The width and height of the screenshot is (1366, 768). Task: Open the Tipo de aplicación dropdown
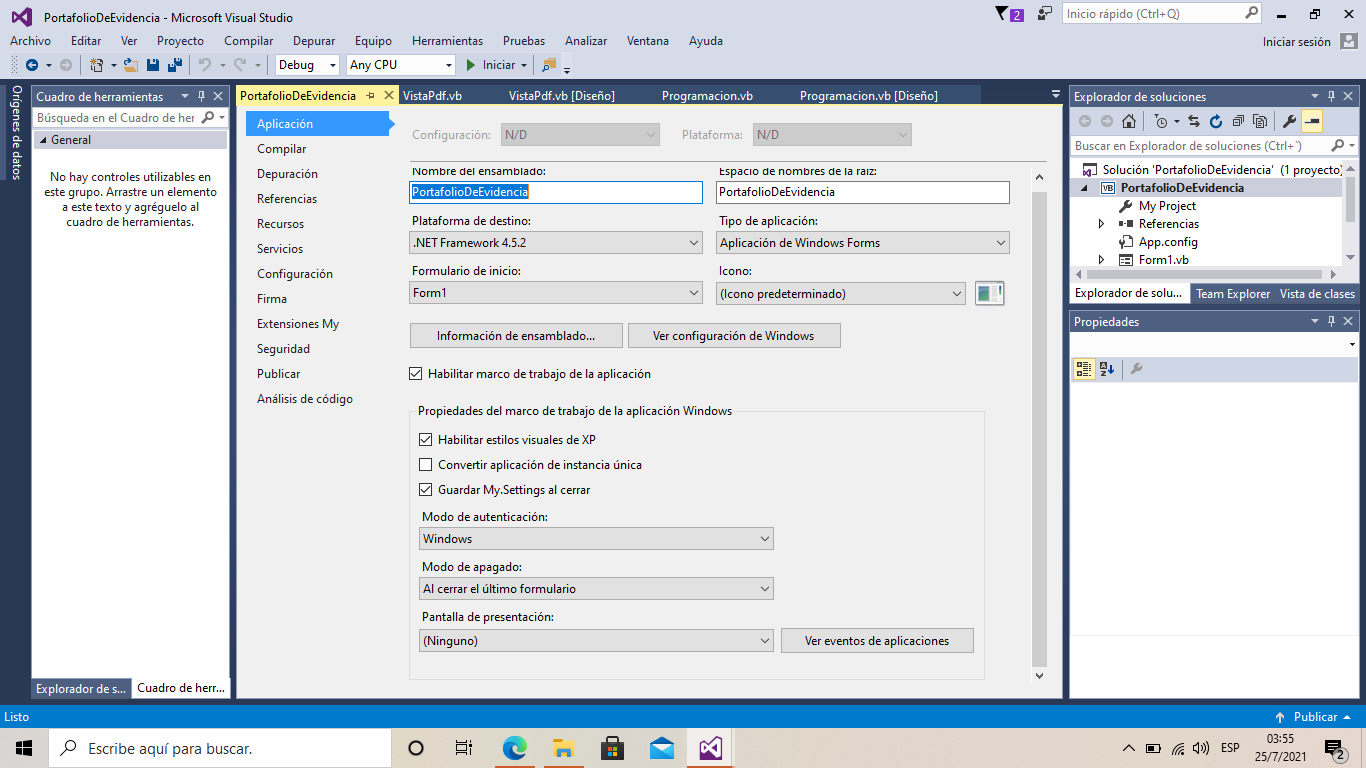point(863,243)
